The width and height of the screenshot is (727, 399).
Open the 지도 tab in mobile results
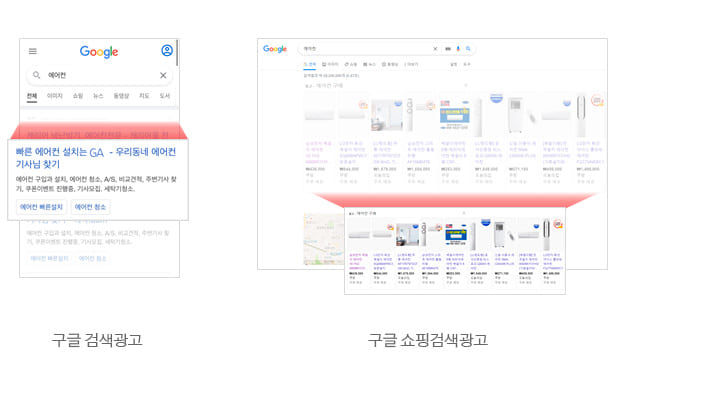click(144, 96)
